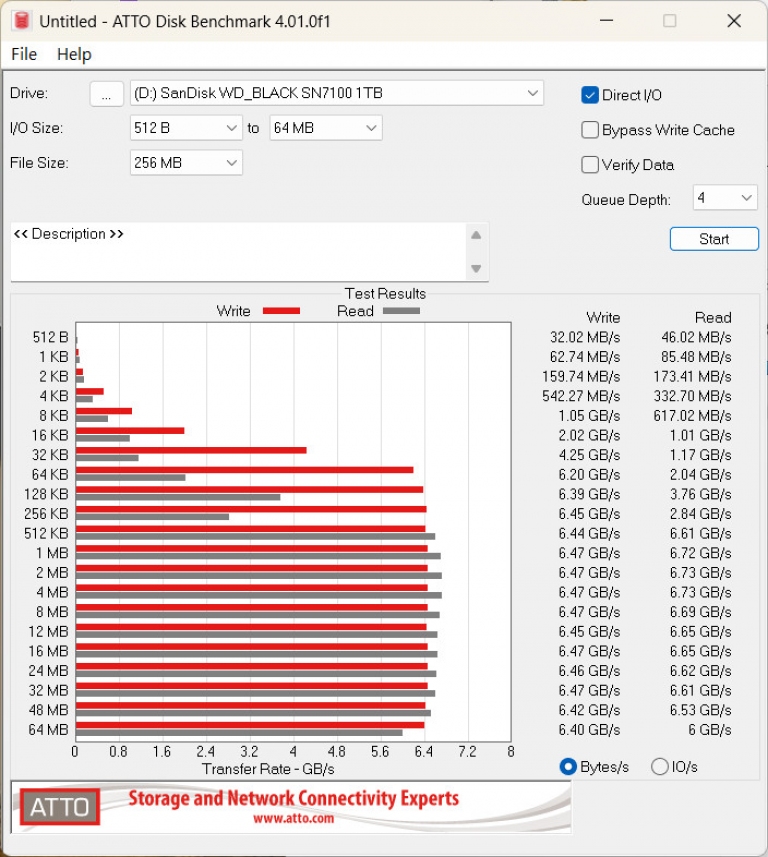Click the Write column header
The width and height of the screenshot is (768, 857).
[603, 318]
